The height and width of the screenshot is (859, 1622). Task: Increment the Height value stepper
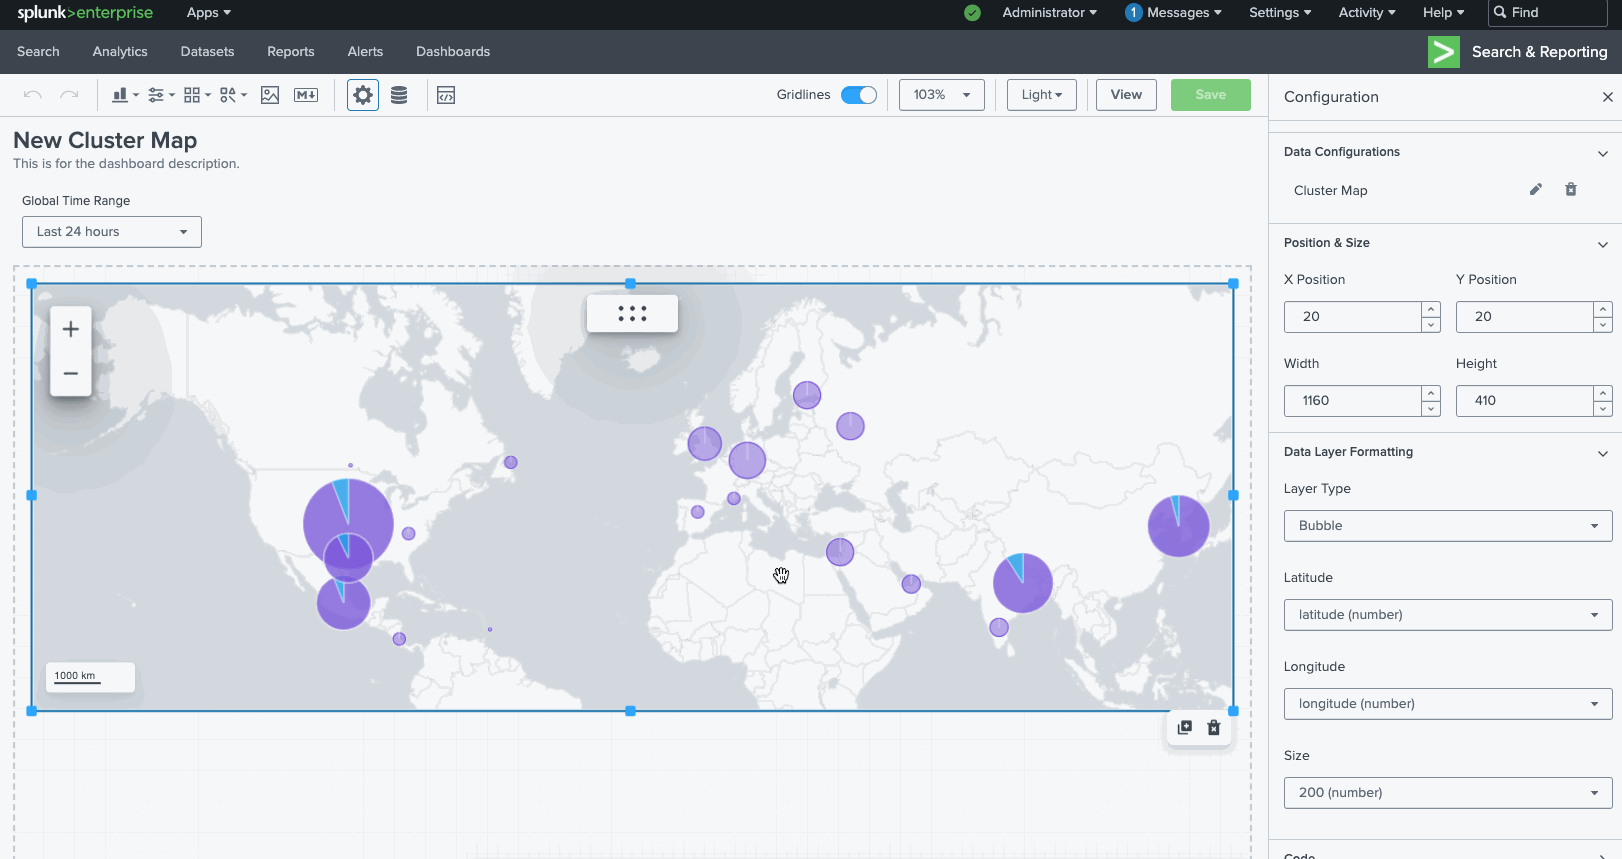1603,394
